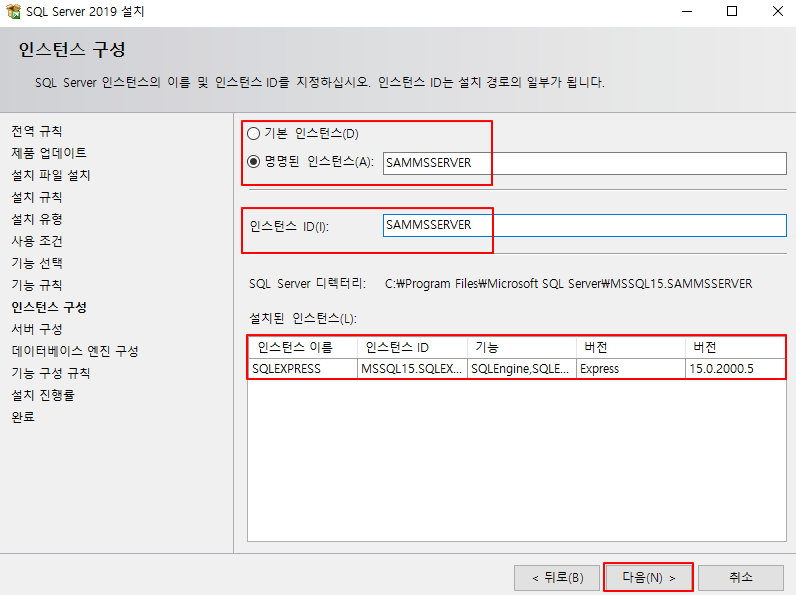The image size is (796, 595).
Task: Click 설치 파일 설치 step in sidebar
Action: (51, 175)
